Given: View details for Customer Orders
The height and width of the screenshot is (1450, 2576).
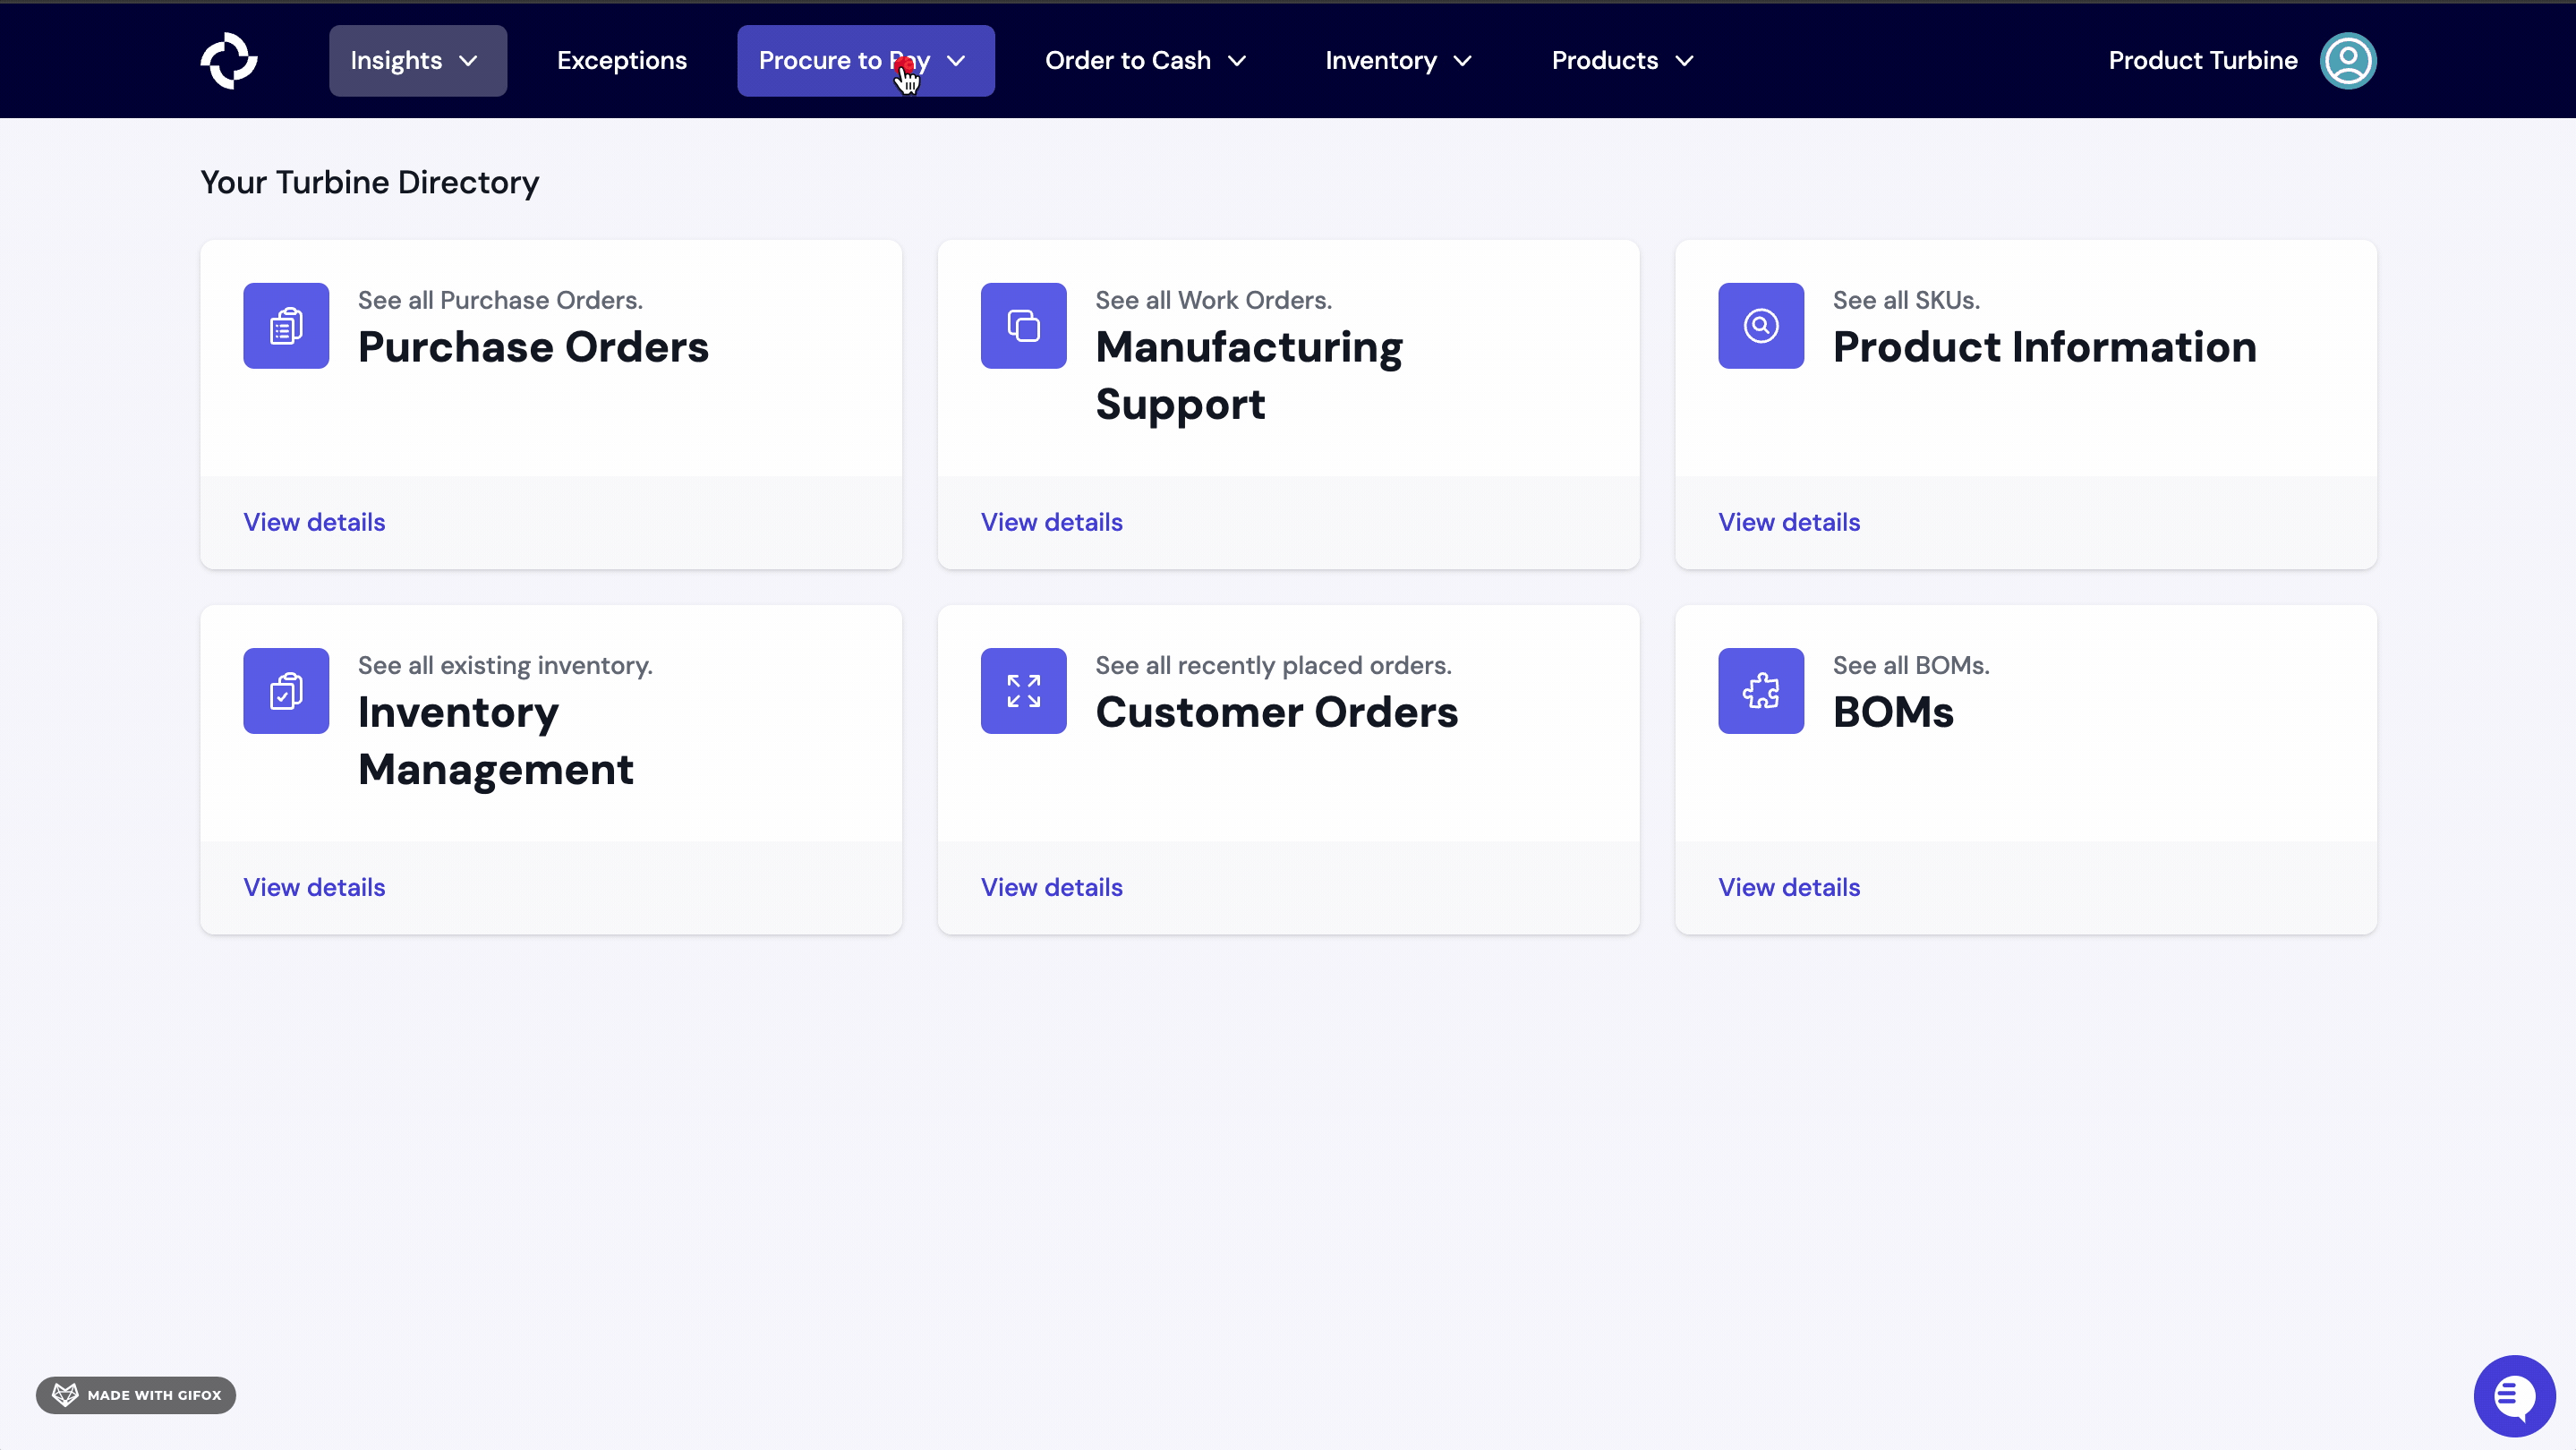Looking at the screenshot, I should pos(1051,887).
